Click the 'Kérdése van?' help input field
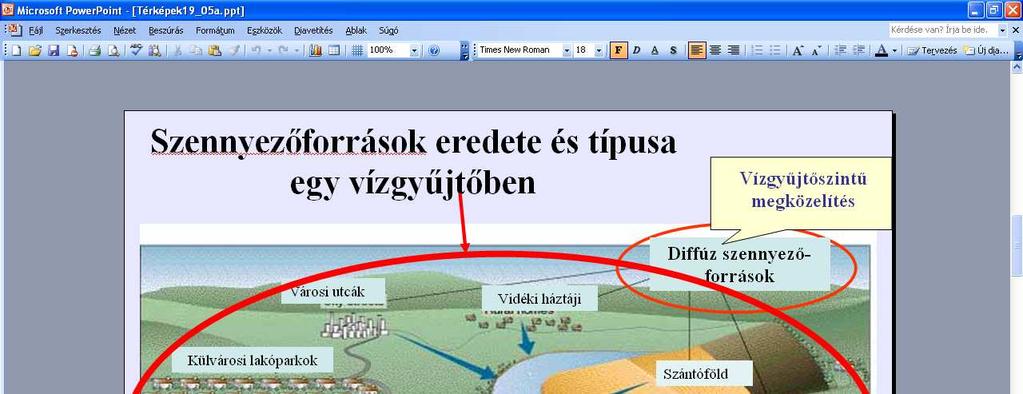The image size is (1023, 394). pos(943,30)
